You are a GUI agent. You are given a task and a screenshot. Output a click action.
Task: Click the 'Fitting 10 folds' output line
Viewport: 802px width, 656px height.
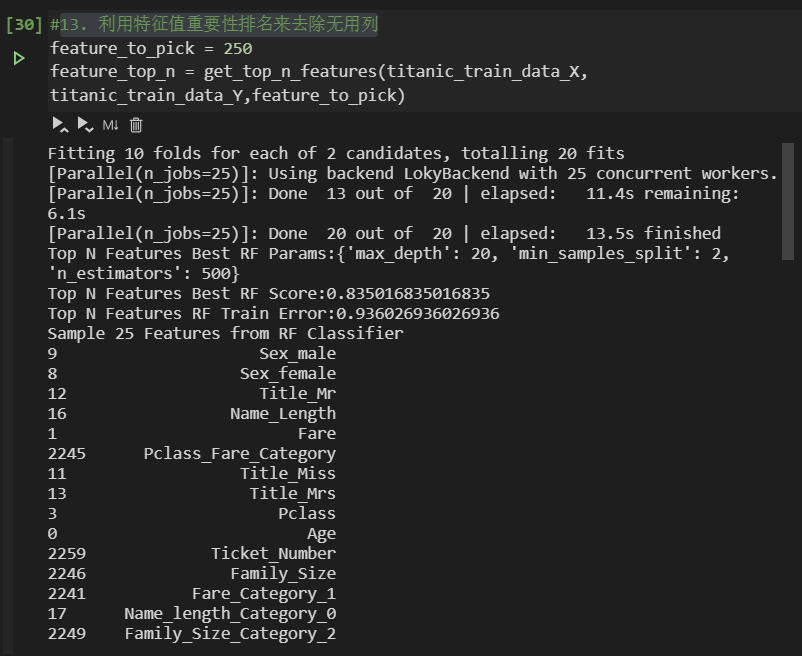[336, 153]
